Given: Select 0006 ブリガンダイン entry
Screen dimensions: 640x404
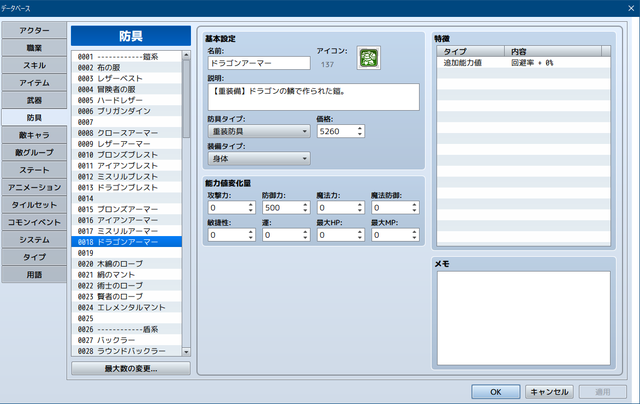Looking at the screenshot, I should [127, 111].
